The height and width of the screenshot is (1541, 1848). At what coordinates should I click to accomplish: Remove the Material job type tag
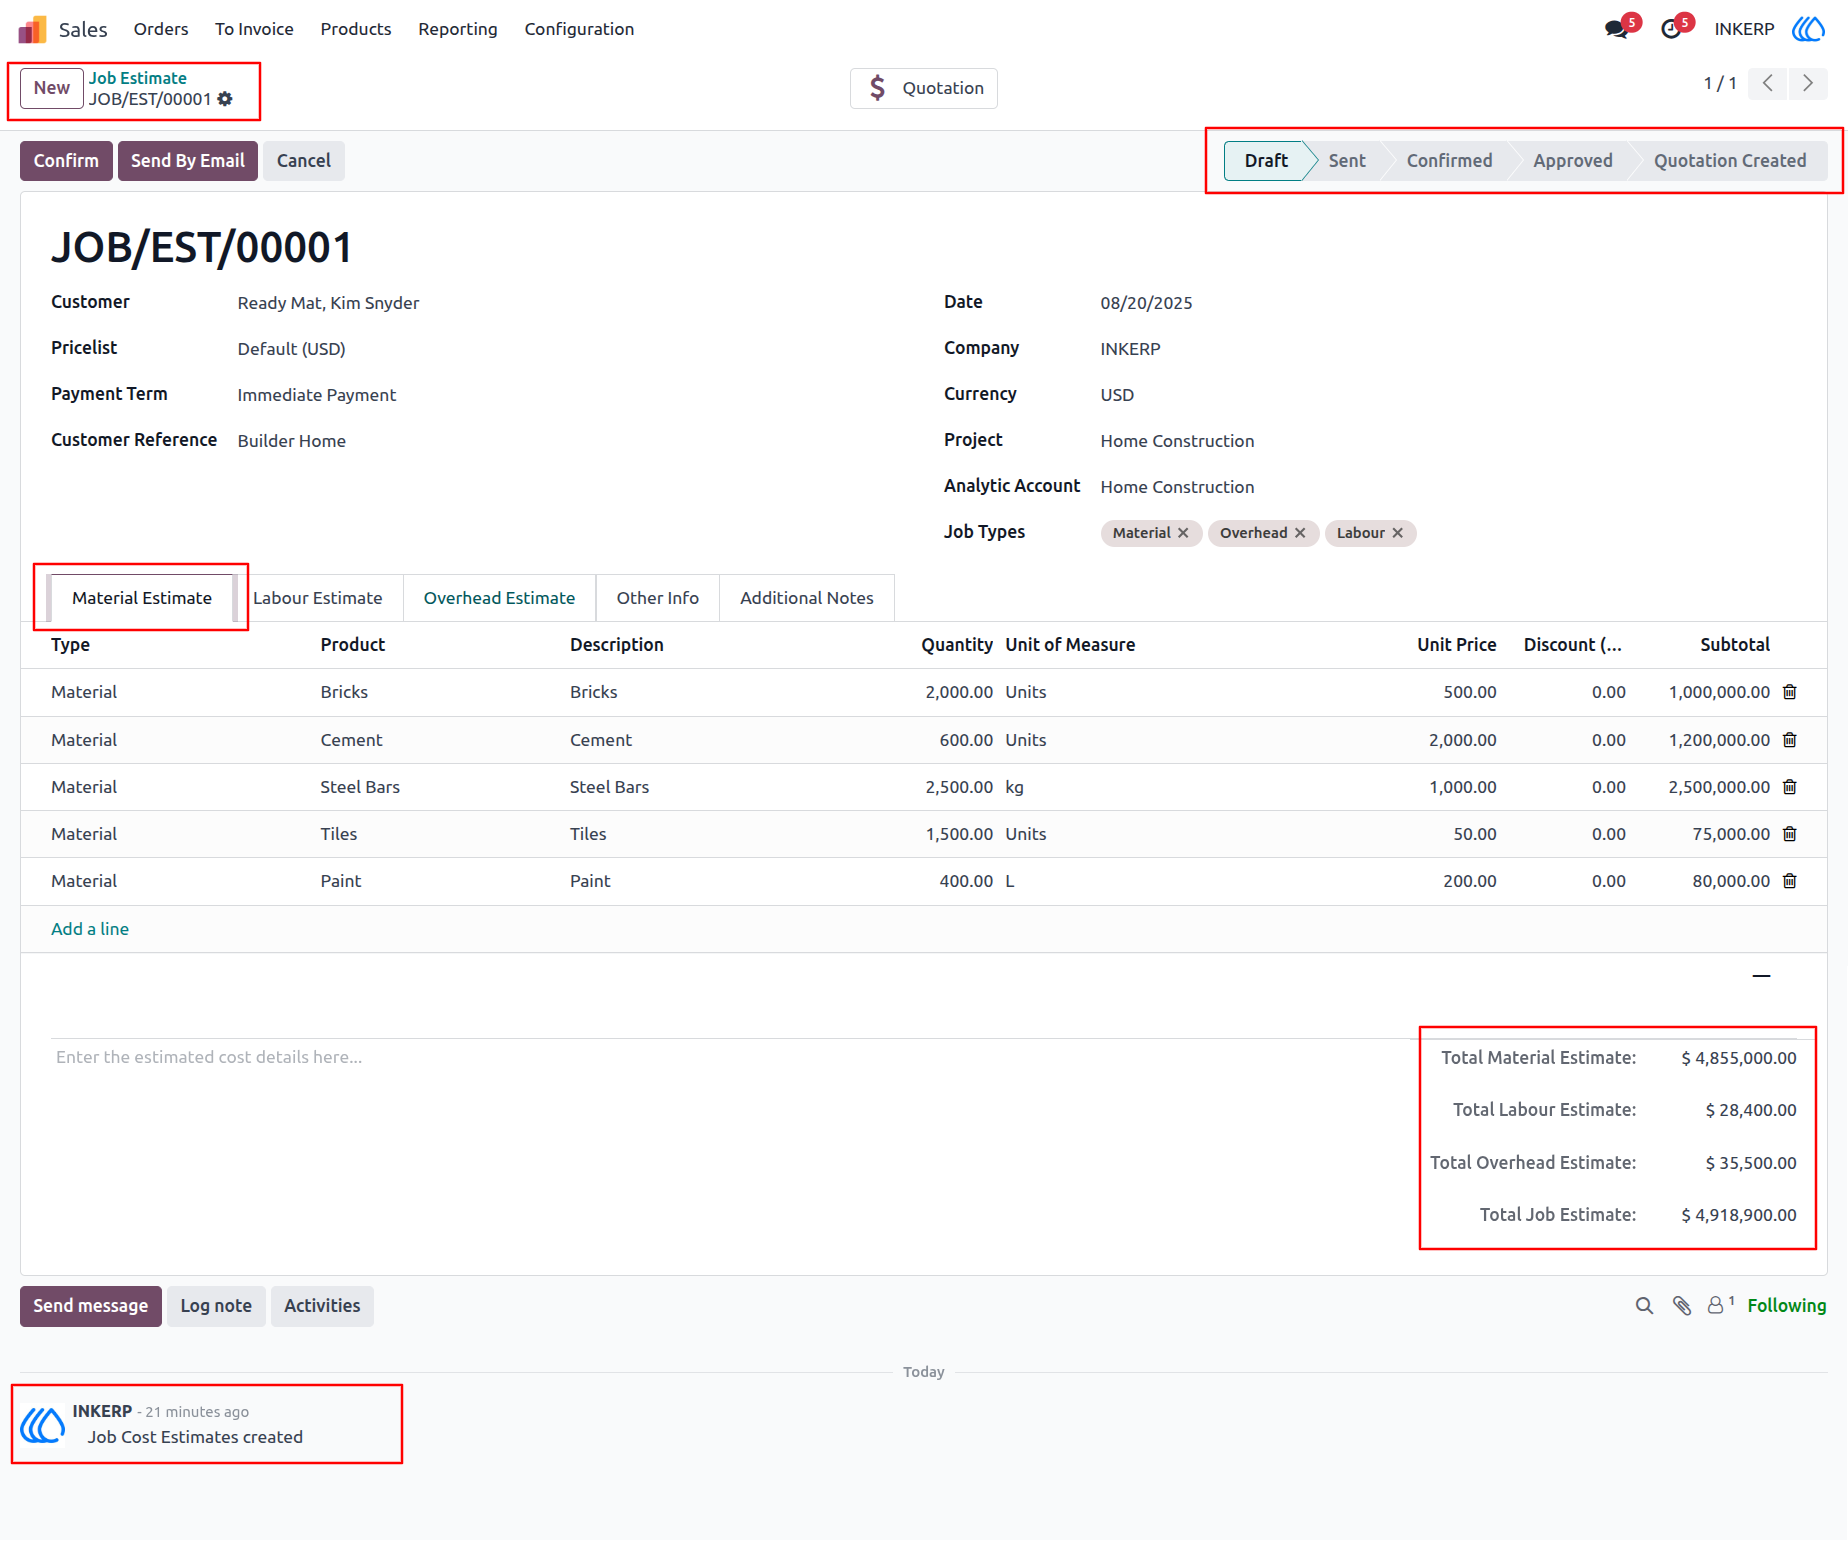coord(1183,533)
